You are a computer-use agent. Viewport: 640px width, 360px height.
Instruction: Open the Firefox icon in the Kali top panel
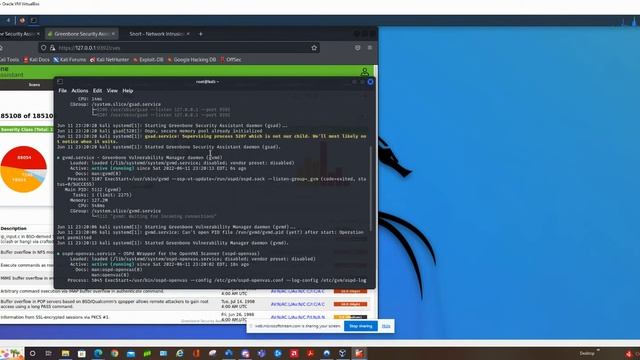(x=22, y=20)
